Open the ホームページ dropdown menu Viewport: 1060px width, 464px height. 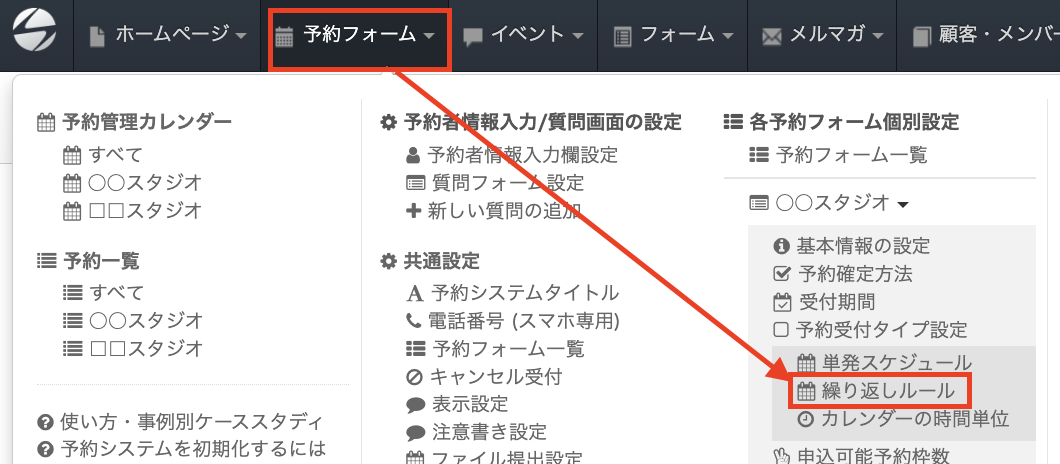(x=168, y=36)
